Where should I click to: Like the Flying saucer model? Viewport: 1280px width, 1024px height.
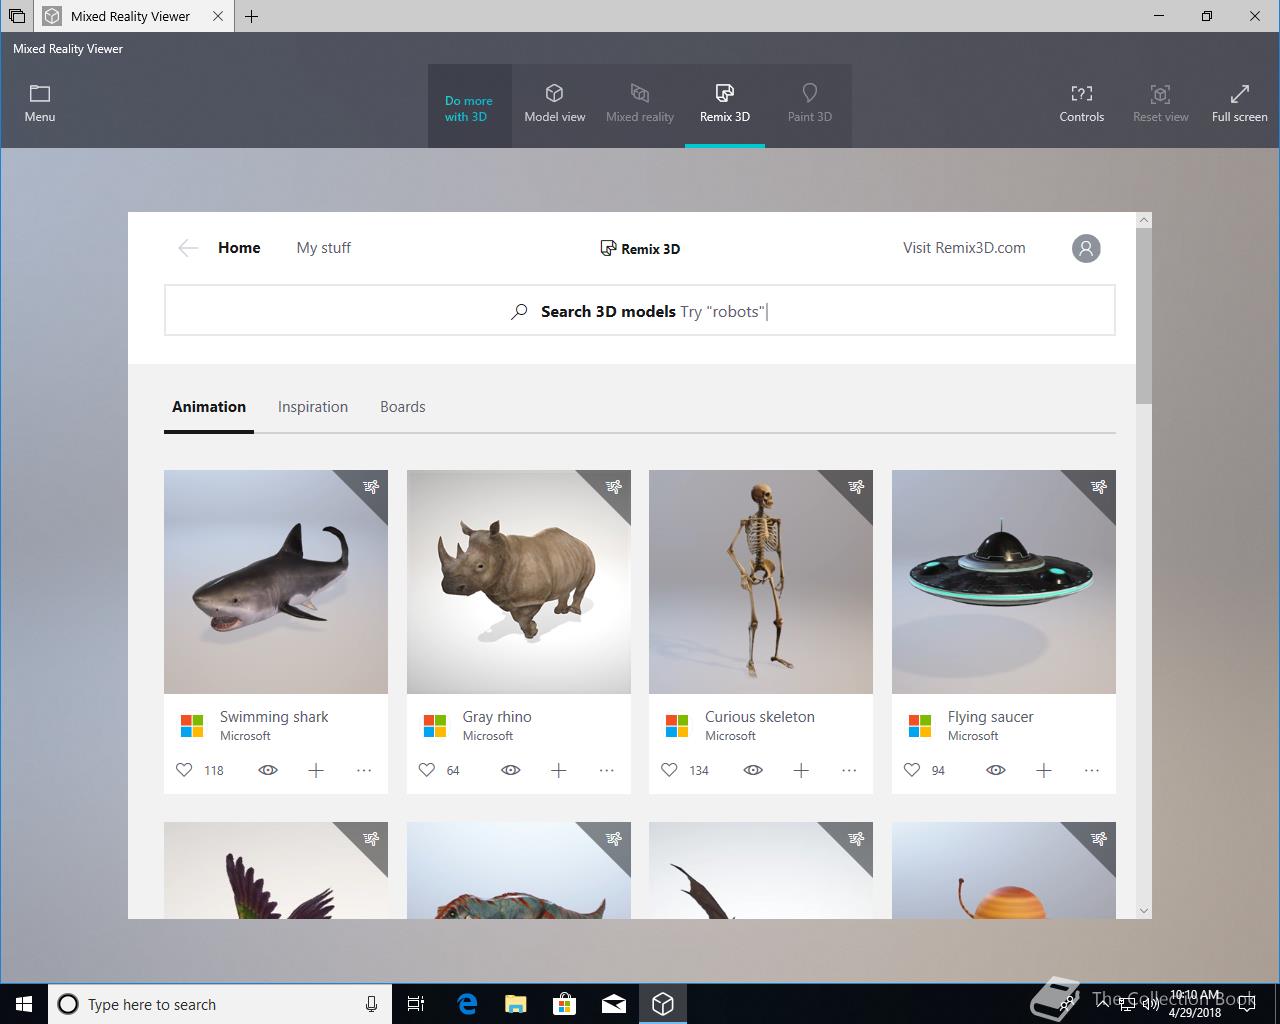point(912,770)
